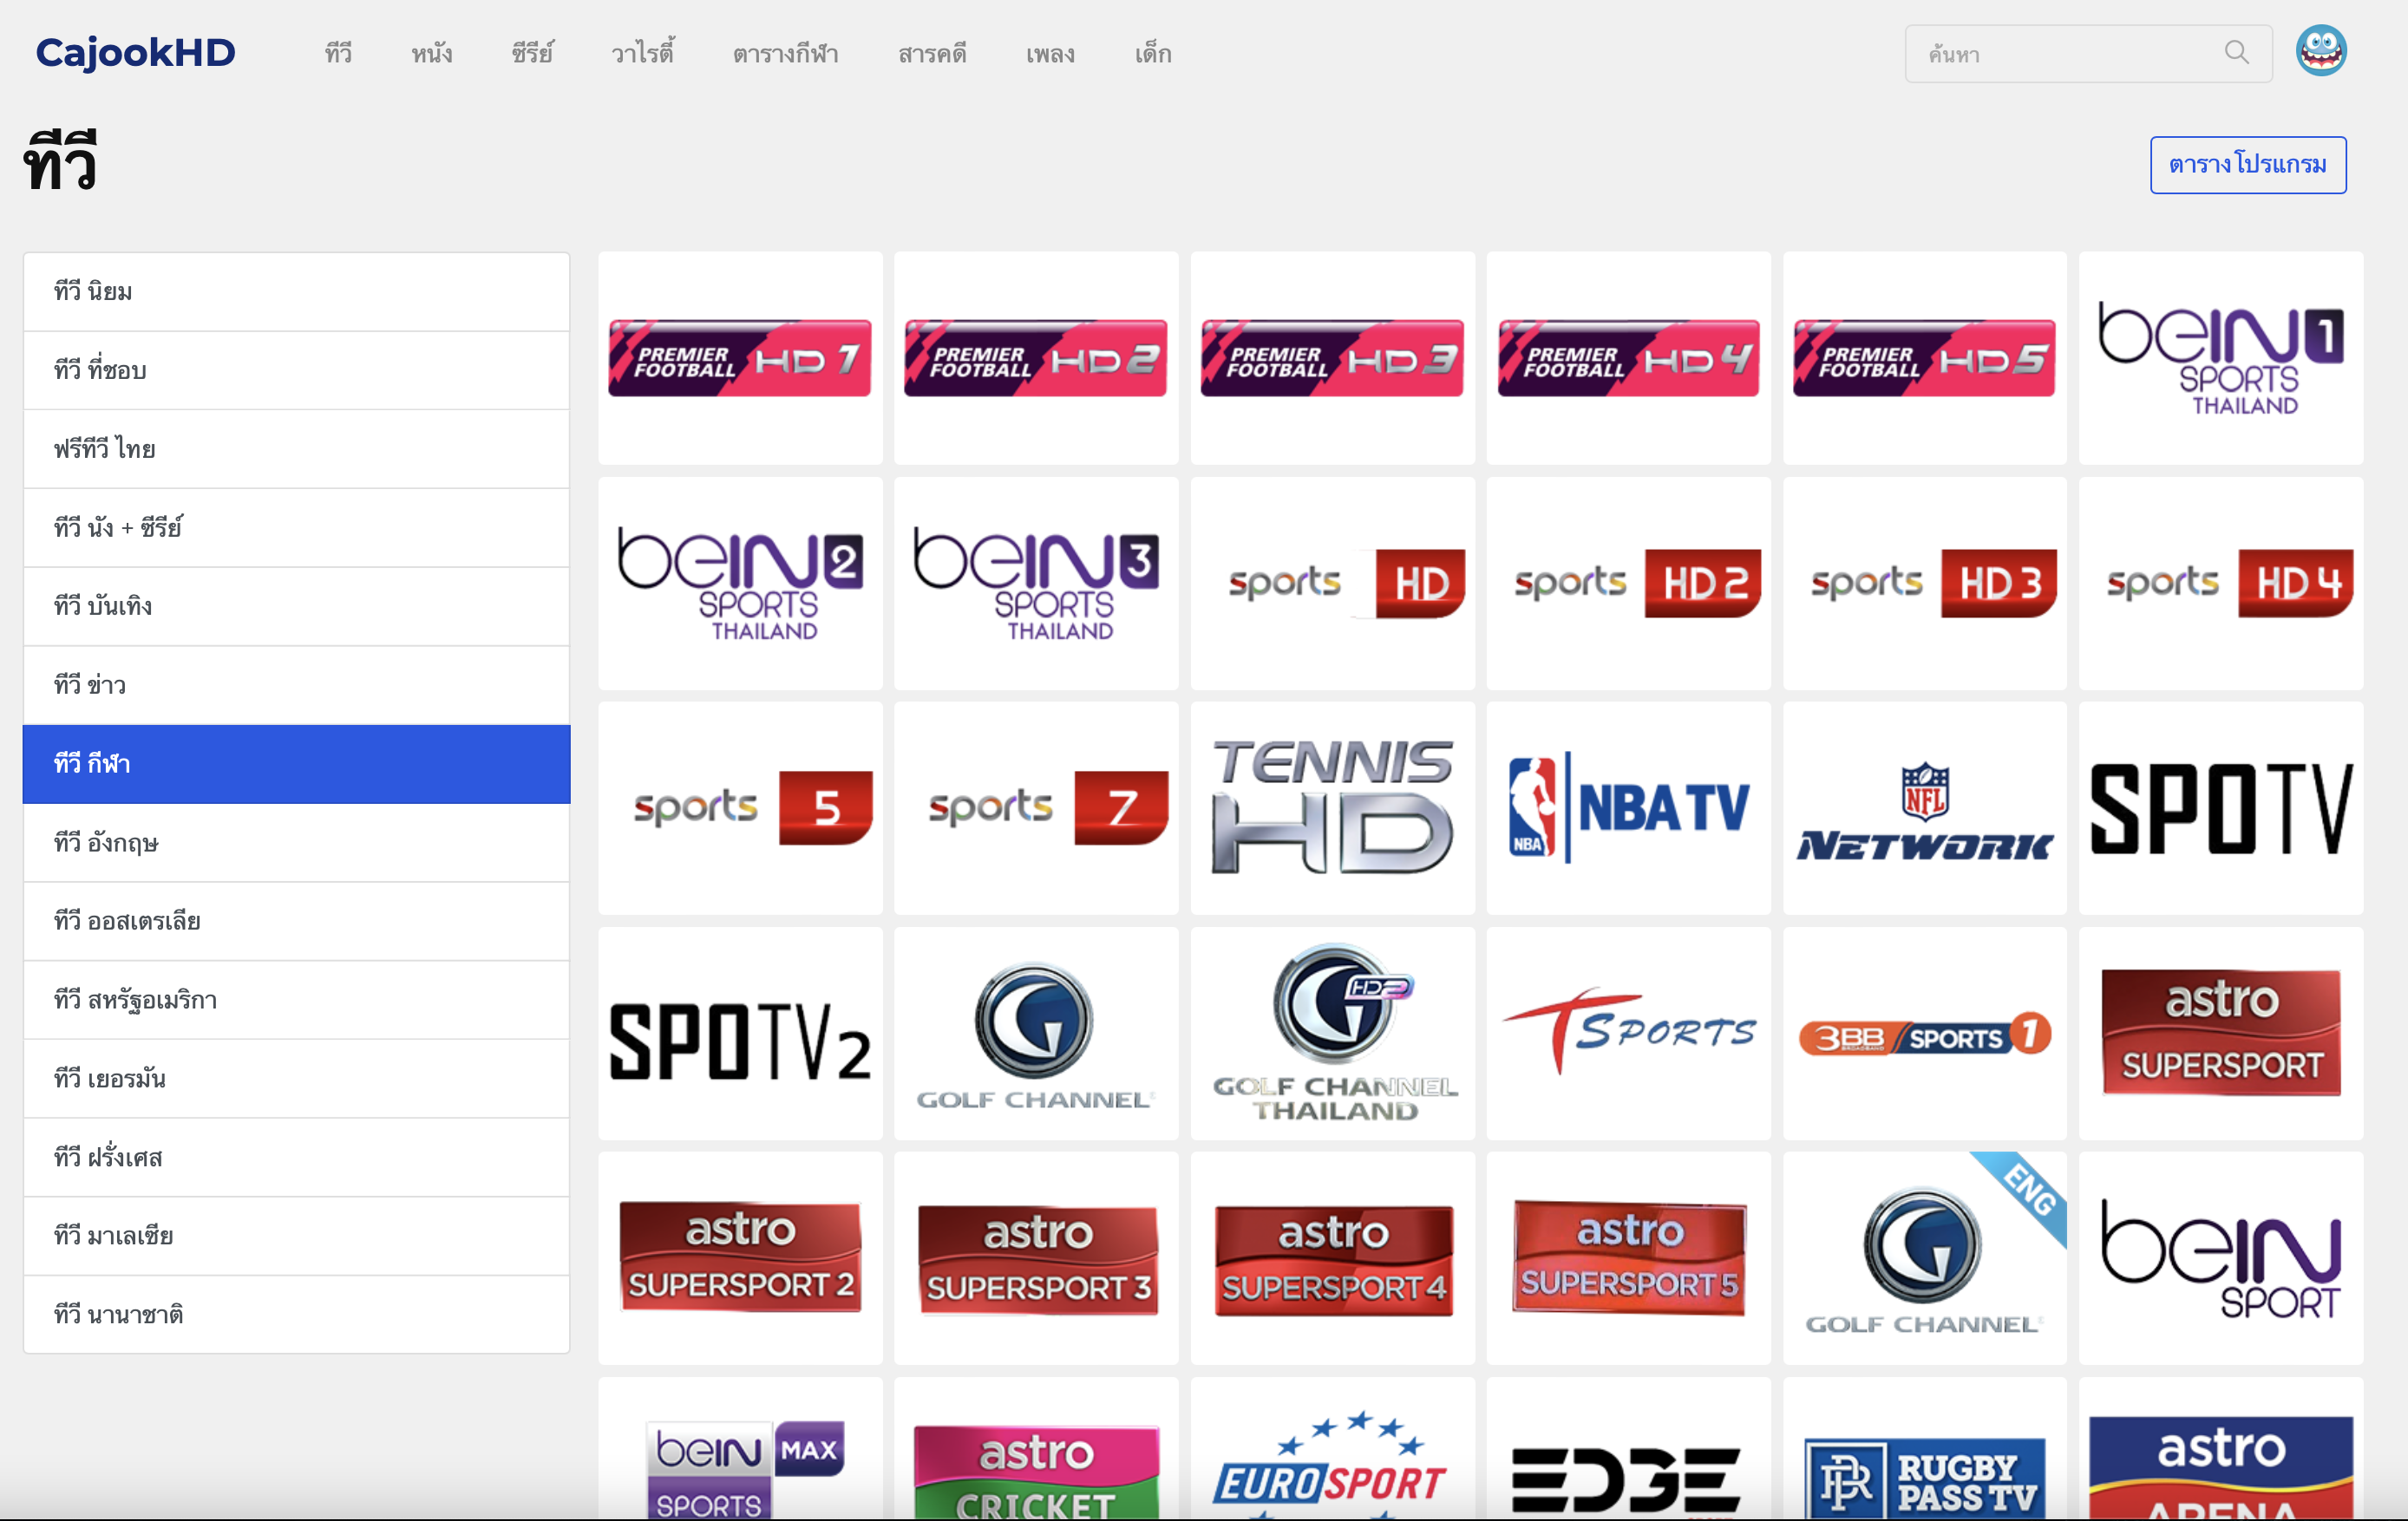Viewport: 2408px width, 1521px height.
Task: Open beIN Sports 3 Thailand channel
Action: (x=1036, y=583)
